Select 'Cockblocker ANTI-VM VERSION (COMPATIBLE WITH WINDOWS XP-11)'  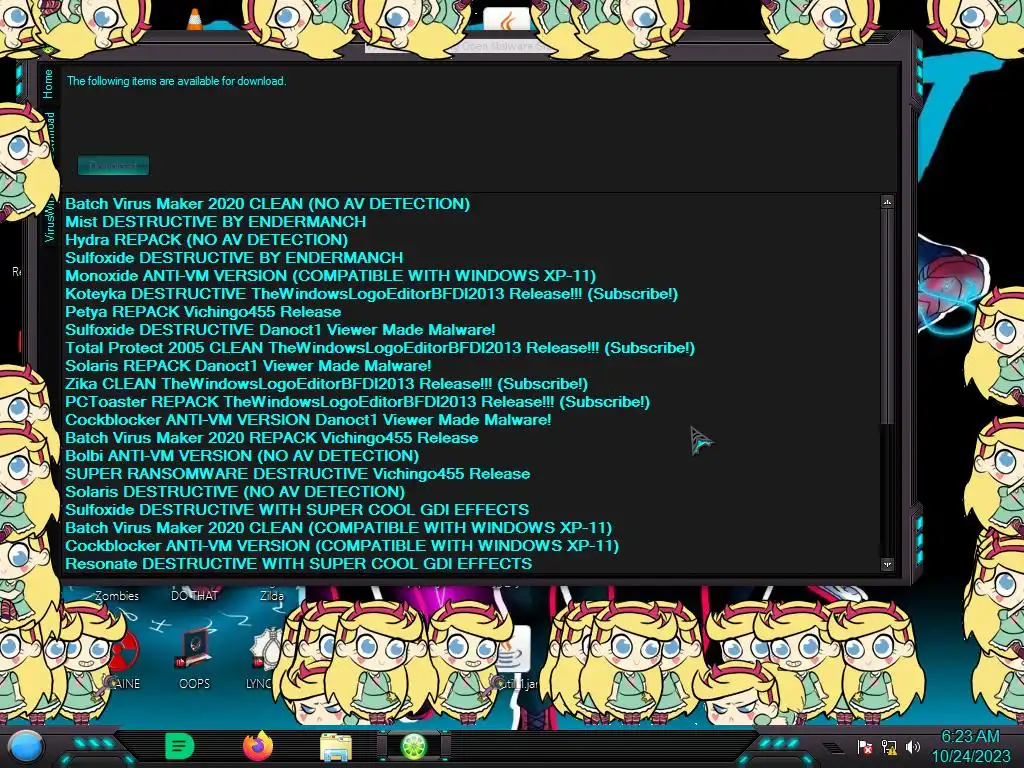pos(342,546)
